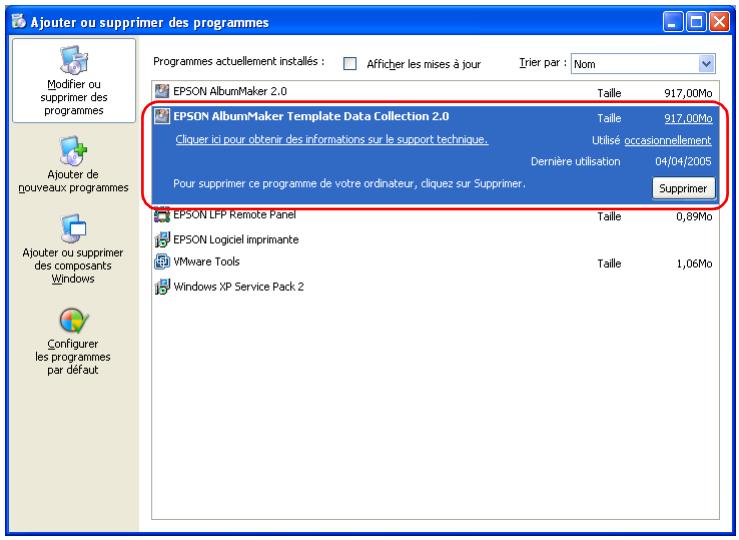Click the title bar window icon
739x540 pixels.
coord(19,21)
